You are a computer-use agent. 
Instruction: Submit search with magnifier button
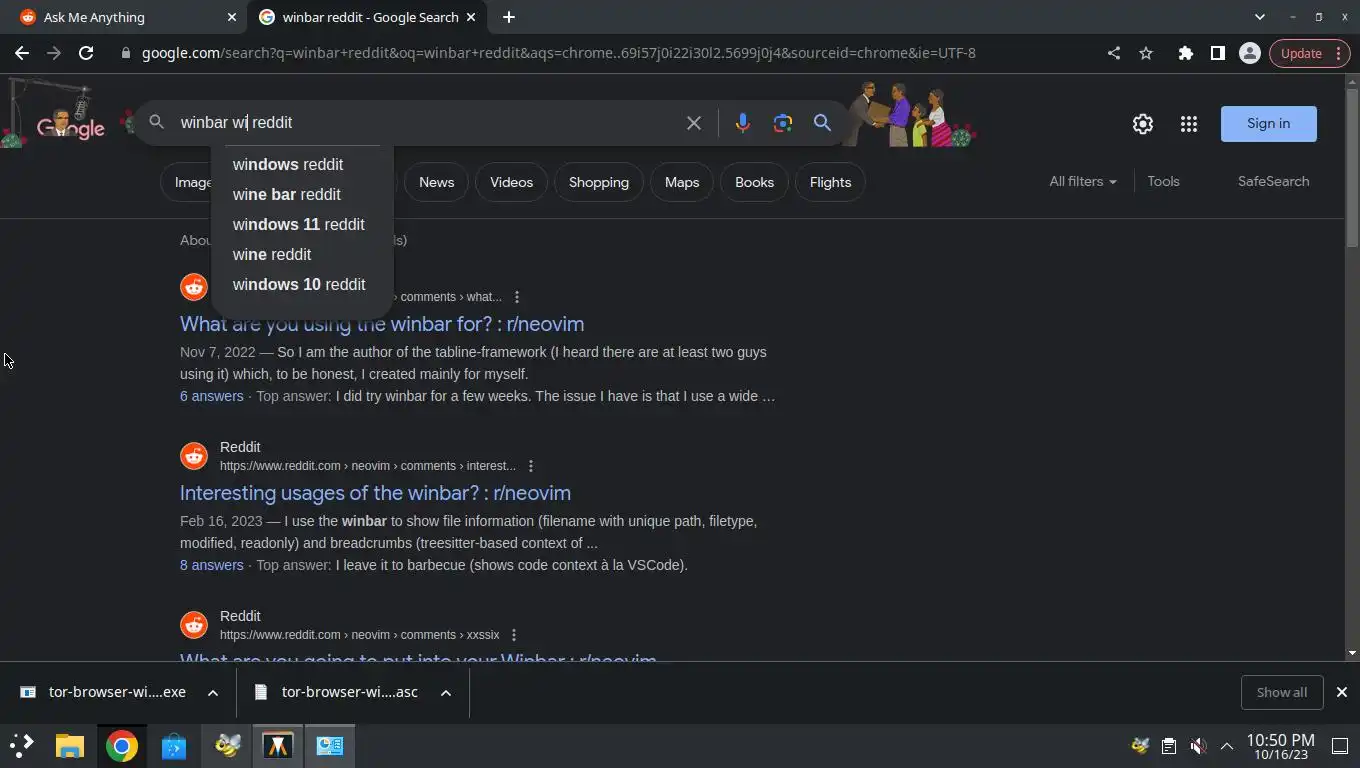tap(822, 123)
